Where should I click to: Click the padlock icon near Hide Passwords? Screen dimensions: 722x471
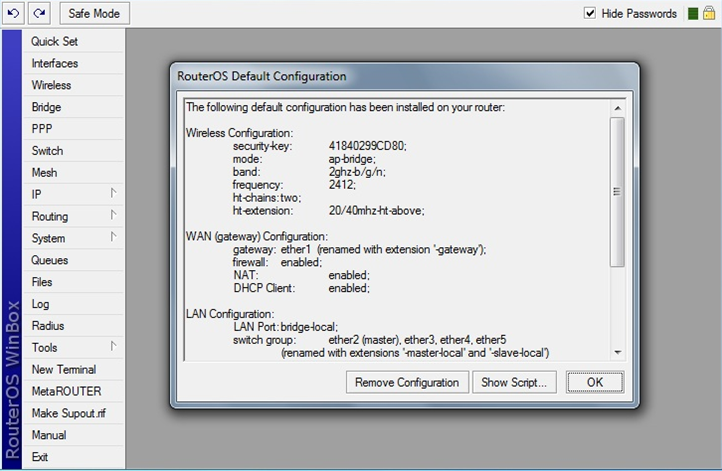pyautogui.click(x=709, y=13)
